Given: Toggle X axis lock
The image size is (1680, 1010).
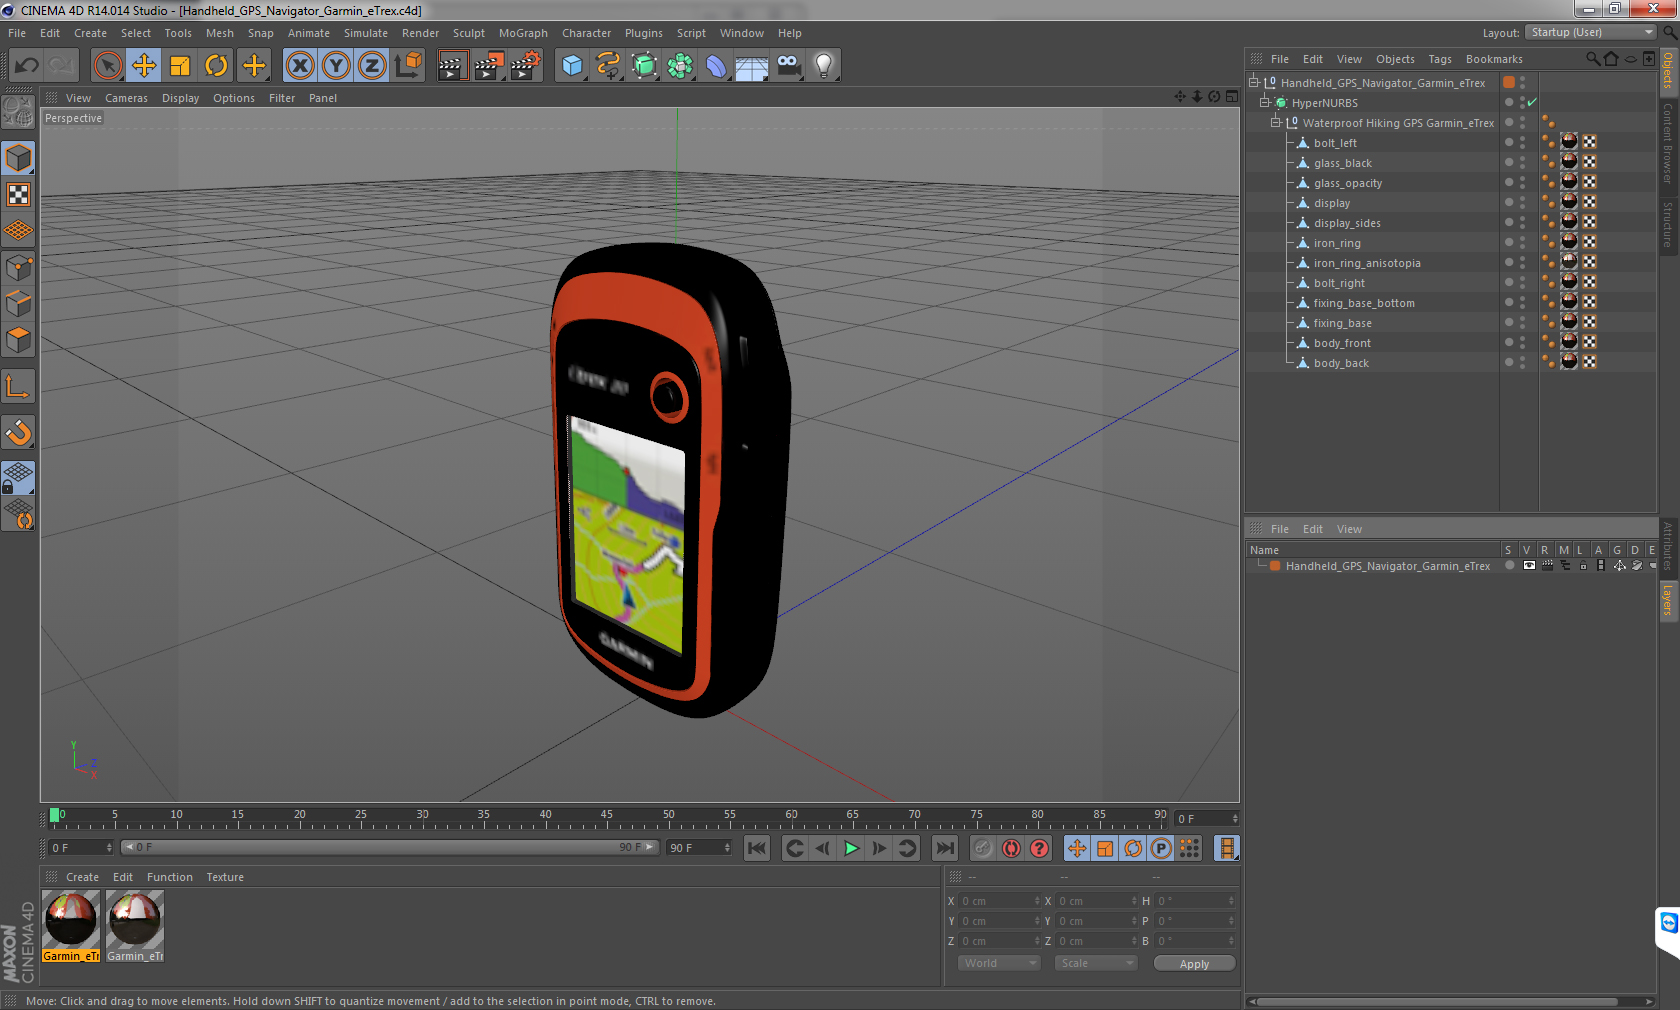Looking at the screenshot, I should click(300, 66).
